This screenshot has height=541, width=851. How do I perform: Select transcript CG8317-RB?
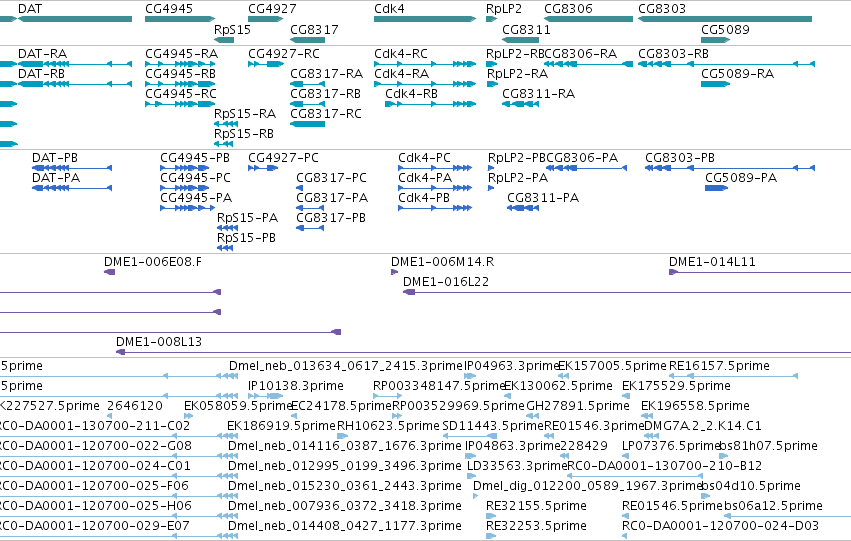(x=307, y=104)
